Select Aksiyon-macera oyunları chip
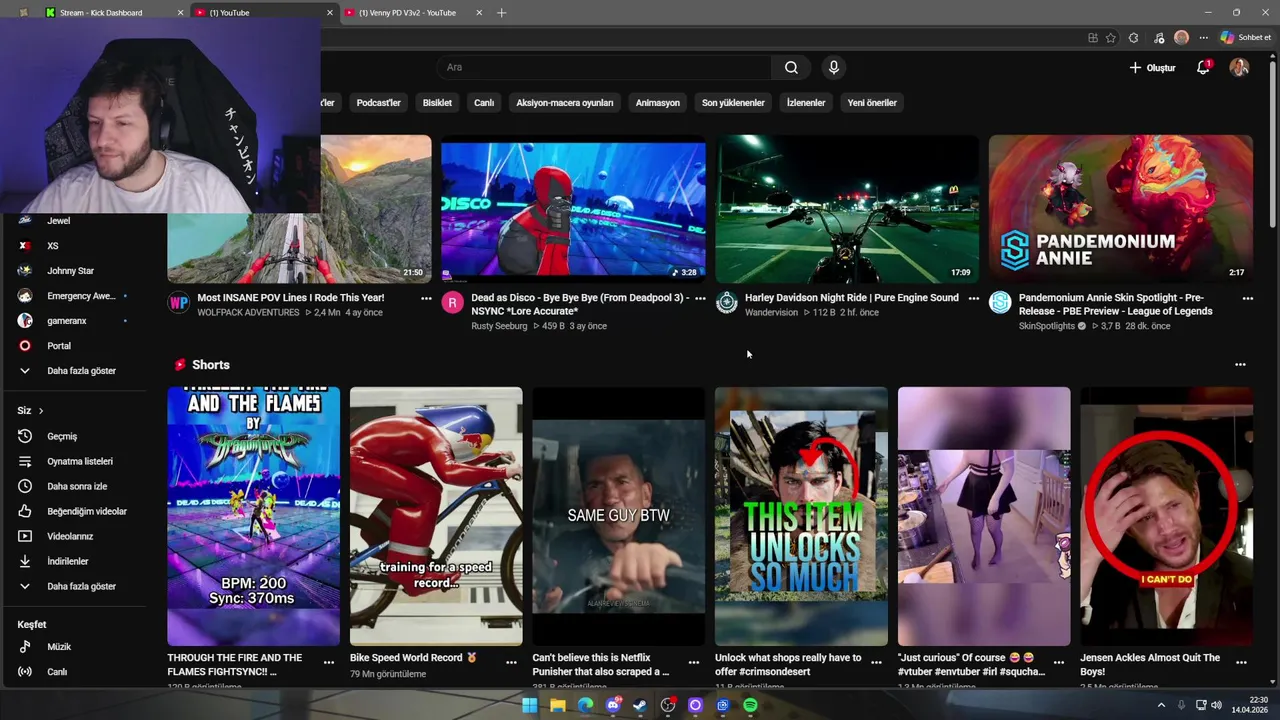The height and width of the screenshot is (720, 1280). pyautogui.click(x=565, y=102)
